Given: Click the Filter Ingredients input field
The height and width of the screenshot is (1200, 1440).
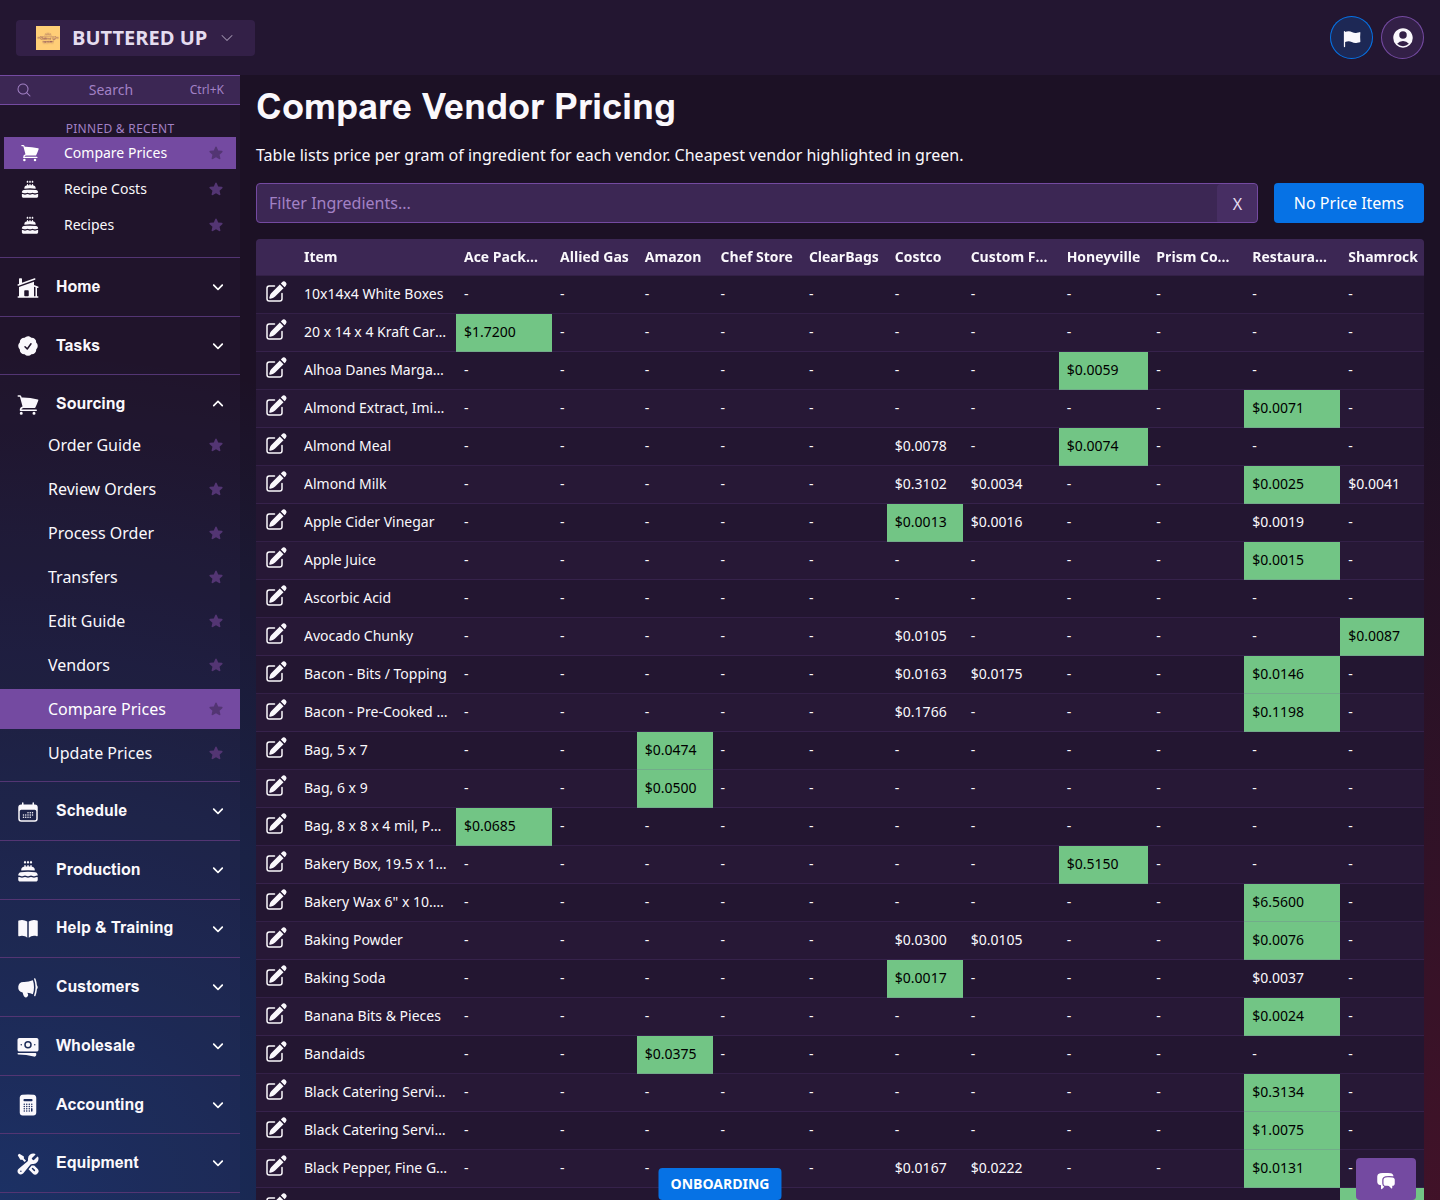Looking at the screenshot, I should (700, 203).
